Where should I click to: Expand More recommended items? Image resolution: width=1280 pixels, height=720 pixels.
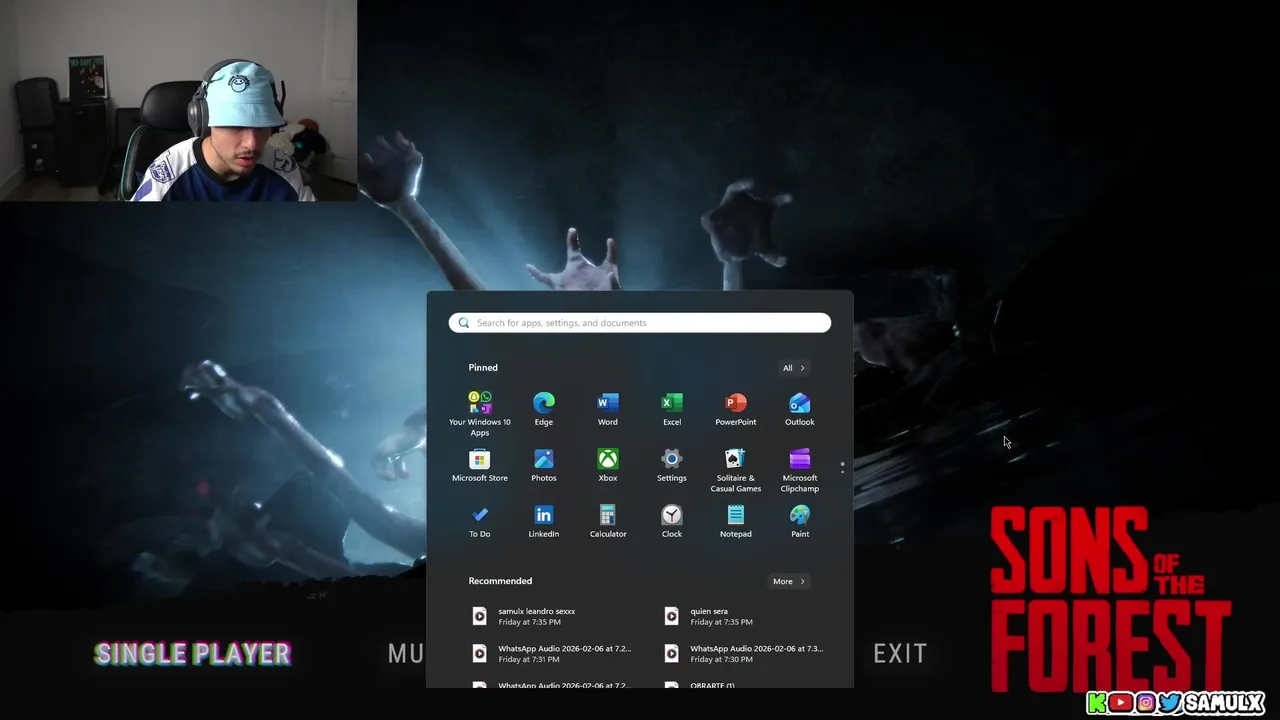tap(788, 581)
